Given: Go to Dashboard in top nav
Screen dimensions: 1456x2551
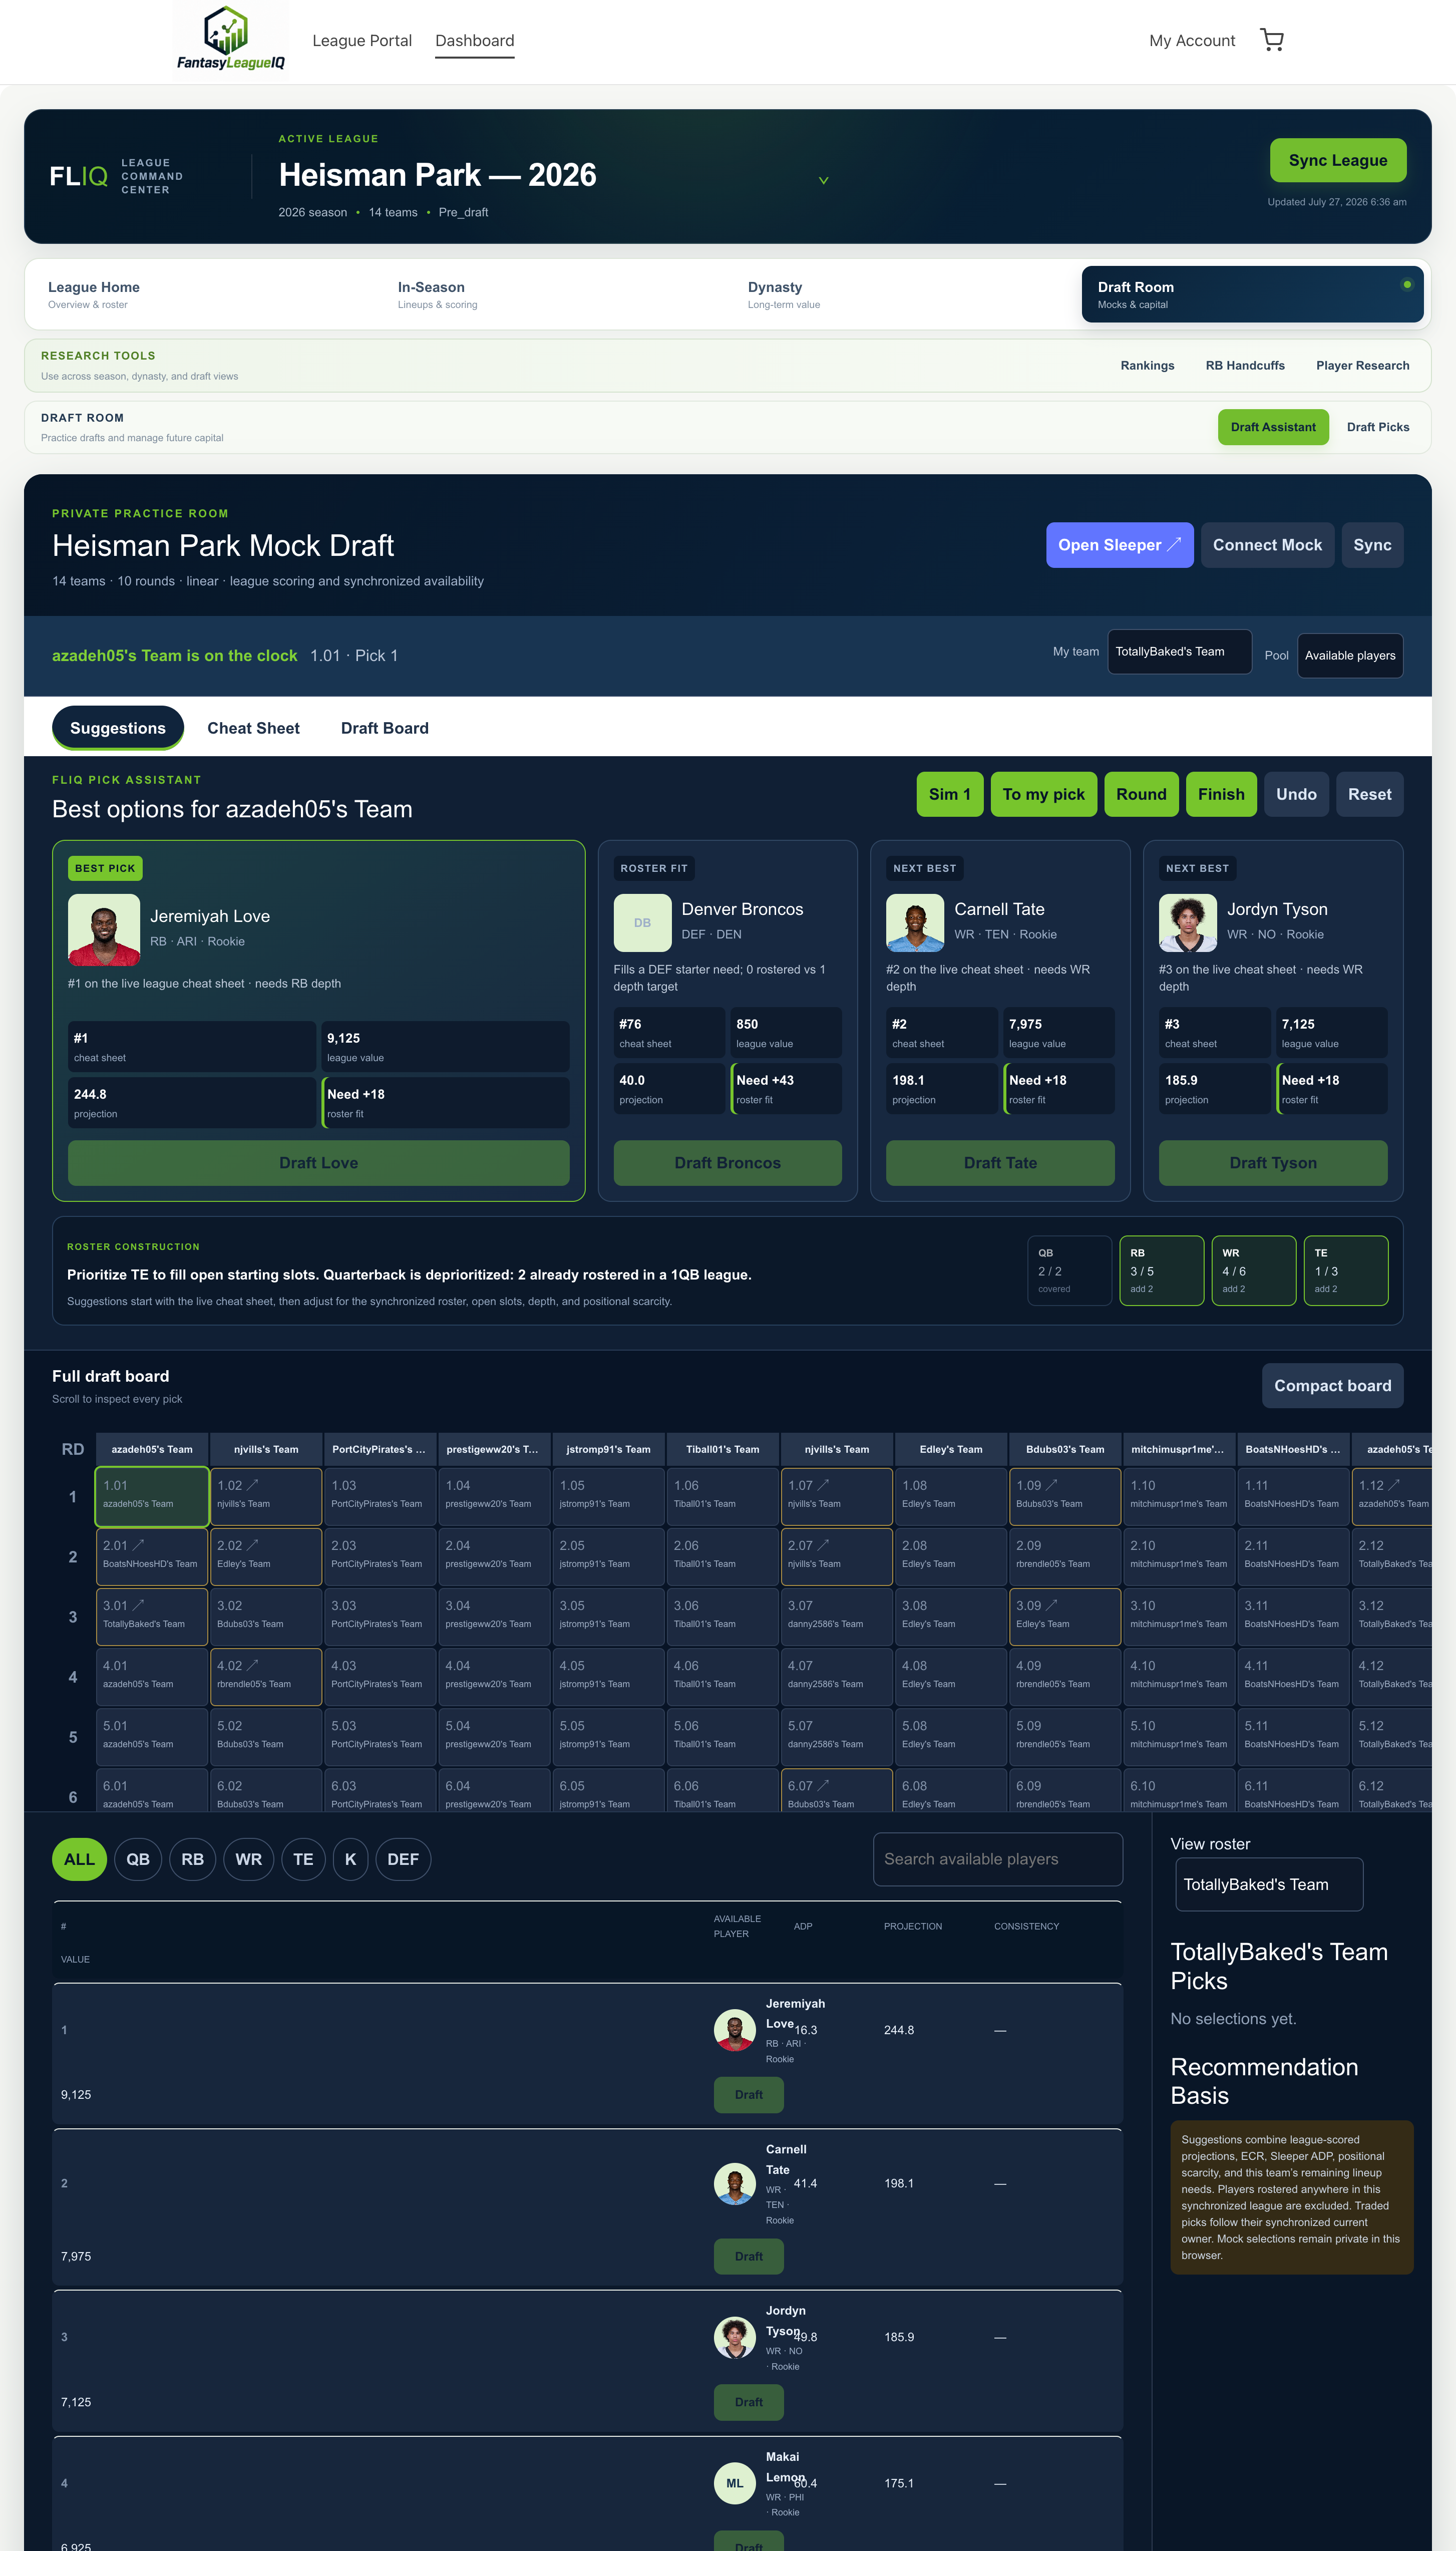Looking at the screenshot, I should coord(475,41).
